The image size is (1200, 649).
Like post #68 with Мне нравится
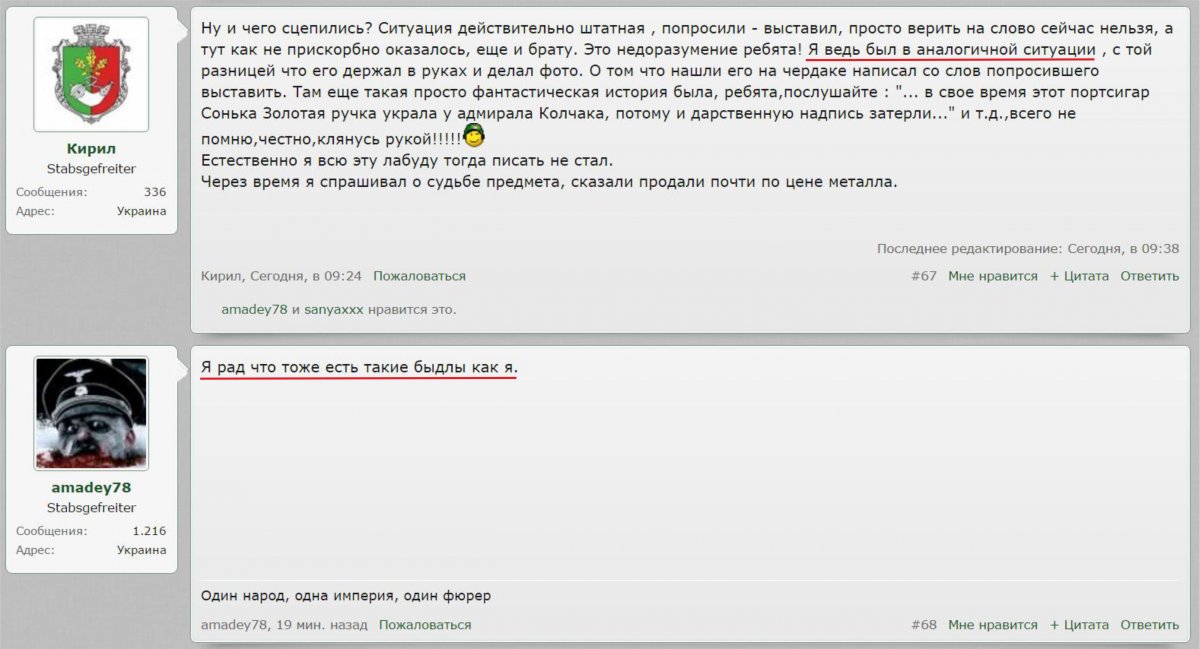(993, 625)
